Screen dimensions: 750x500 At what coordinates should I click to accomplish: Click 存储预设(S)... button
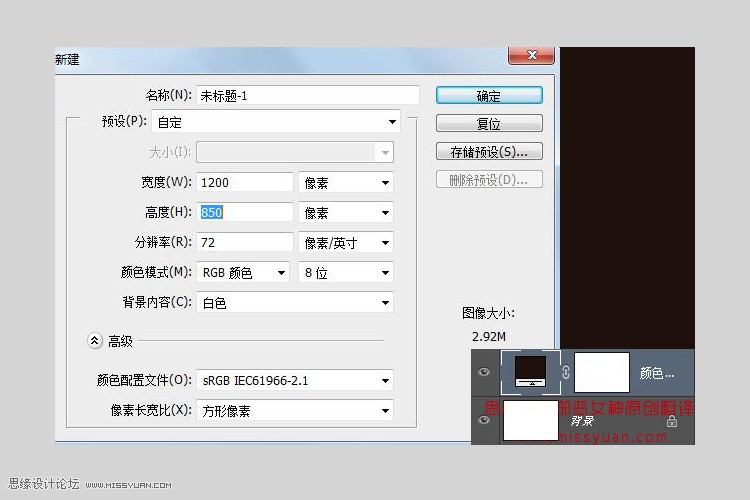489,152
